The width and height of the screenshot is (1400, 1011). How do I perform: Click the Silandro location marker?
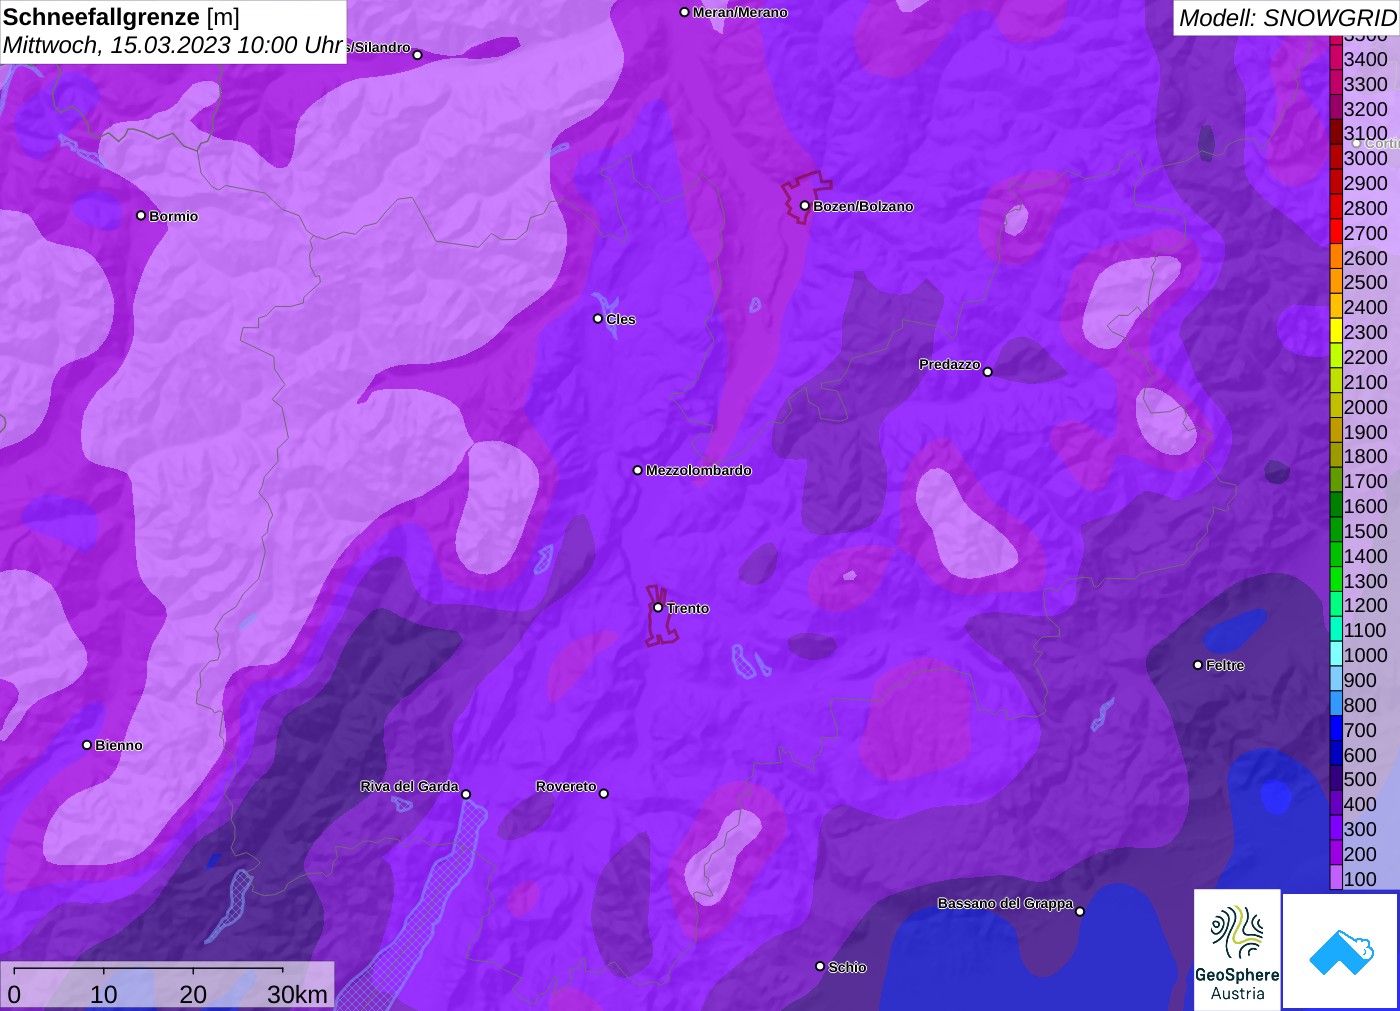point(418,55)
